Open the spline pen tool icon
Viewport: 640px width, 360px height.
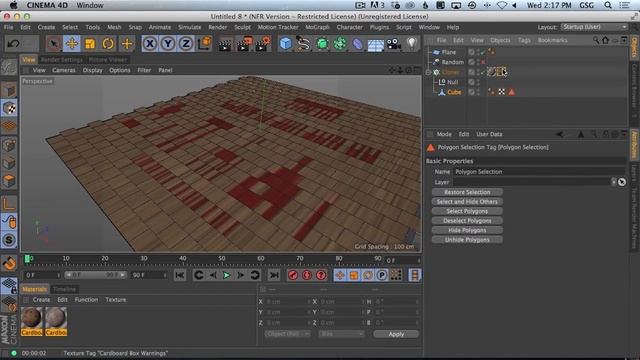tap(303, 44)
